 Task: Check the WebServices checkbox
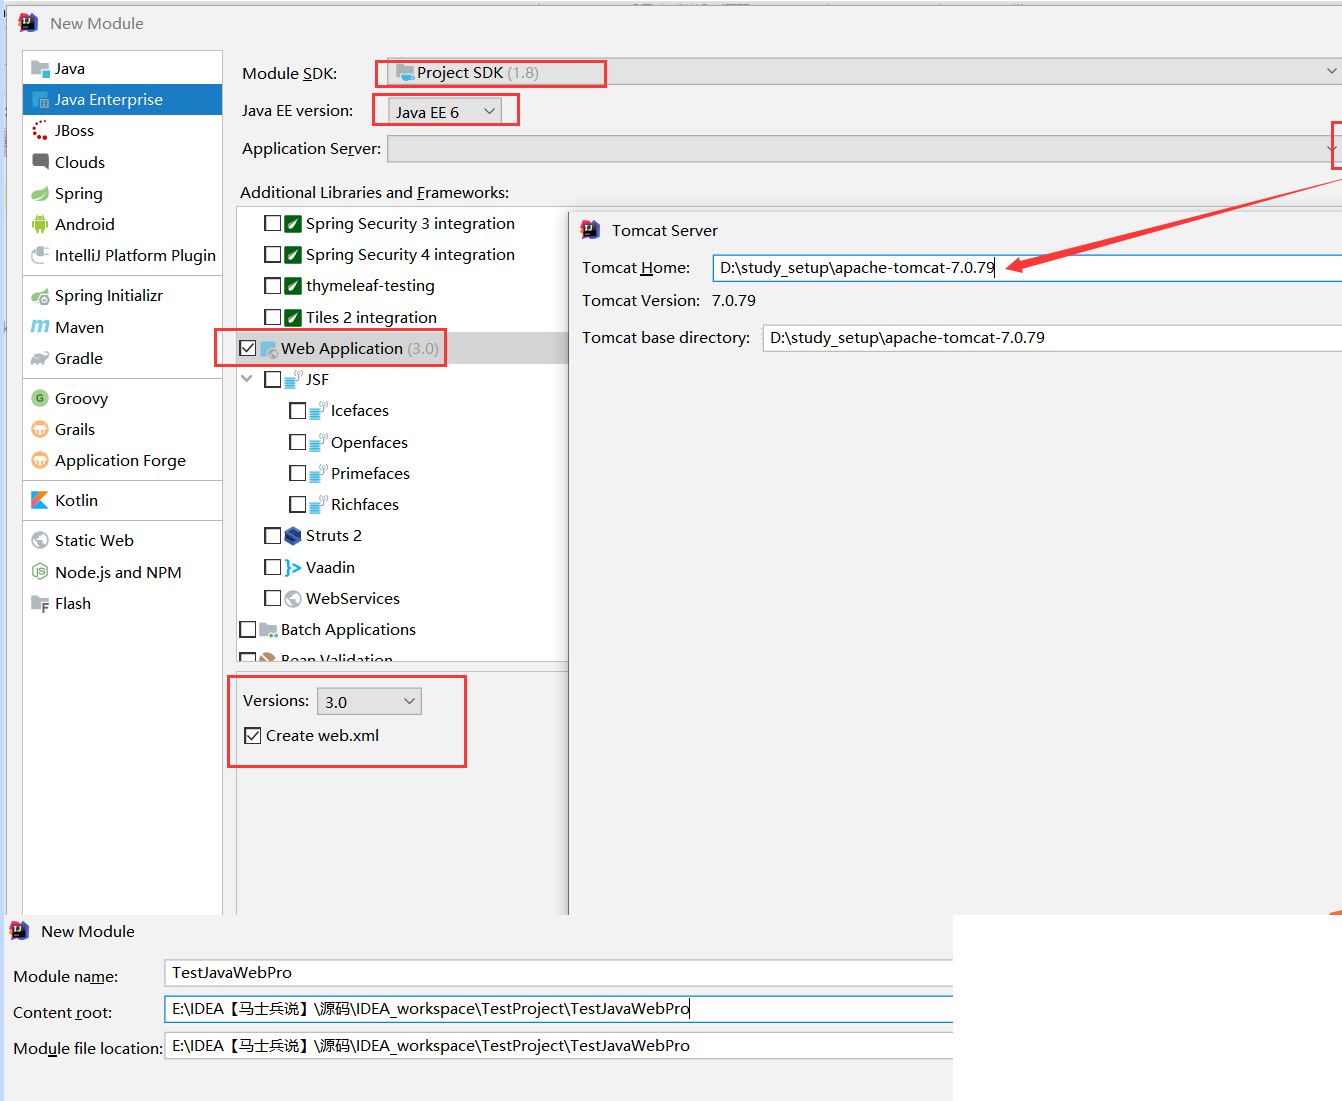coord(272,598)
